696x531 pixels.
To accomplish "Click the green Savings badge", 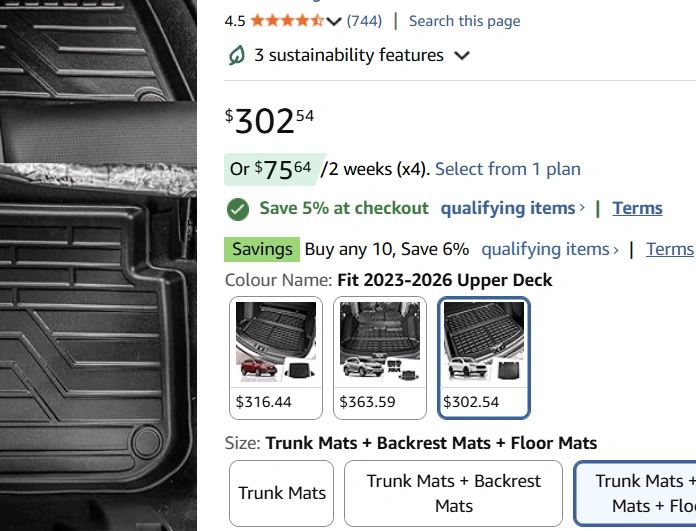I will point(262,249).
